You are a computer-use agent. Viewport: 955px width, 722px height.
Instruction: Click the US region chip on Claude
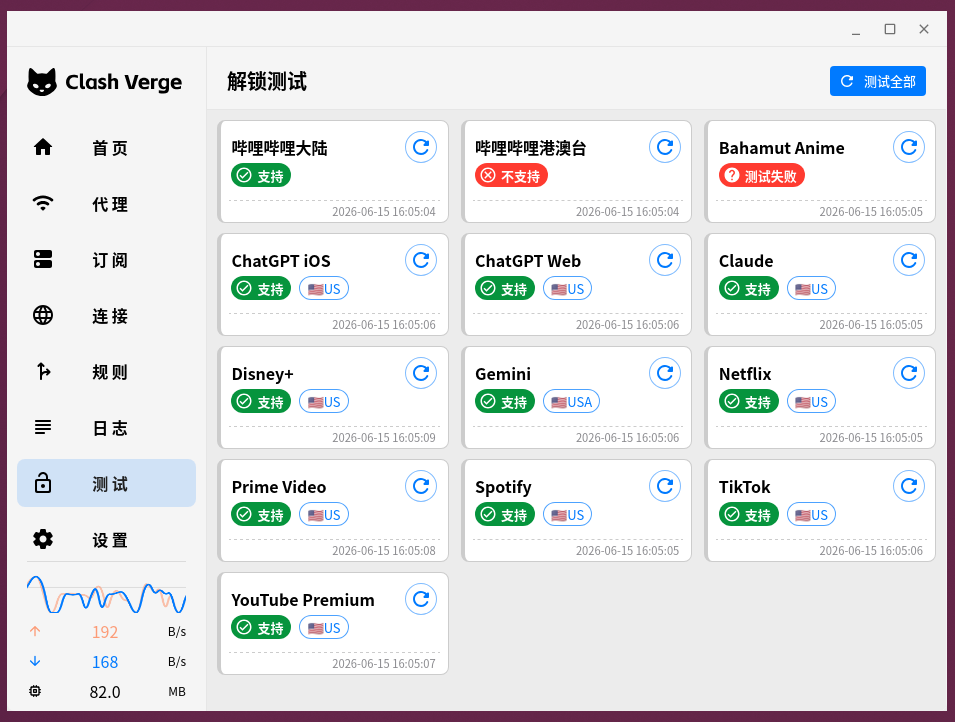click(x=811, y=289)
